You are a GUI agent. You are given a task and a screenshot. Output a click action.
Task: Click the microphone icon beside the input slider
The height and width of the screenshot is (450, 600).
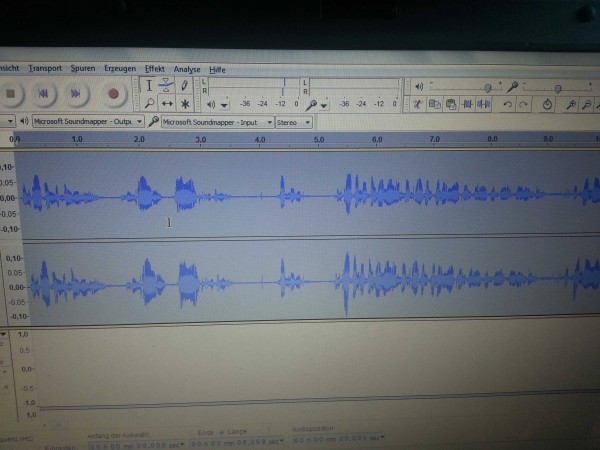(512, 87)
